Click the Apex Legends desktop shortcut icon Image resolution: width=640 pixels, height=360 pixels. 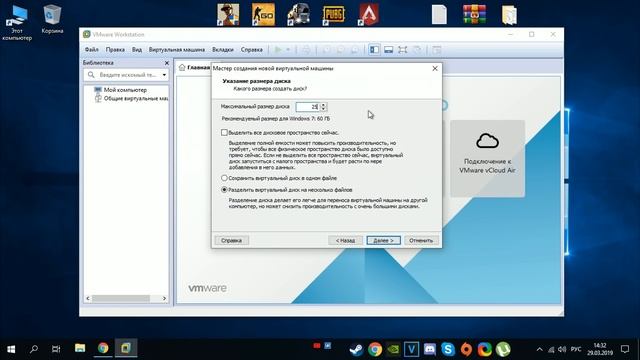[x=369, y=14]
